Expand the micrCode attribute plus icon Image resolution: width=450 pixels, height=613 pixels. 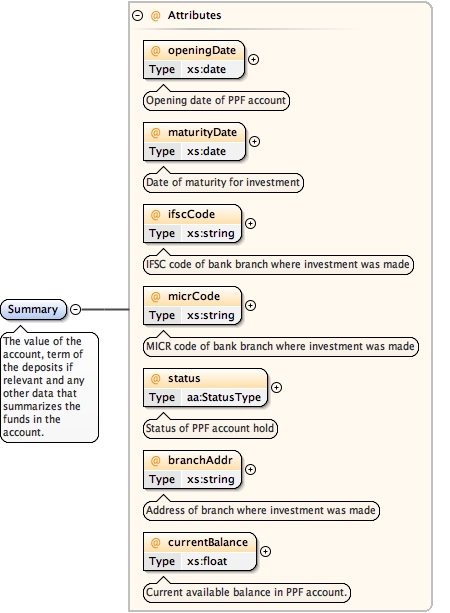(x=250, y=305)
